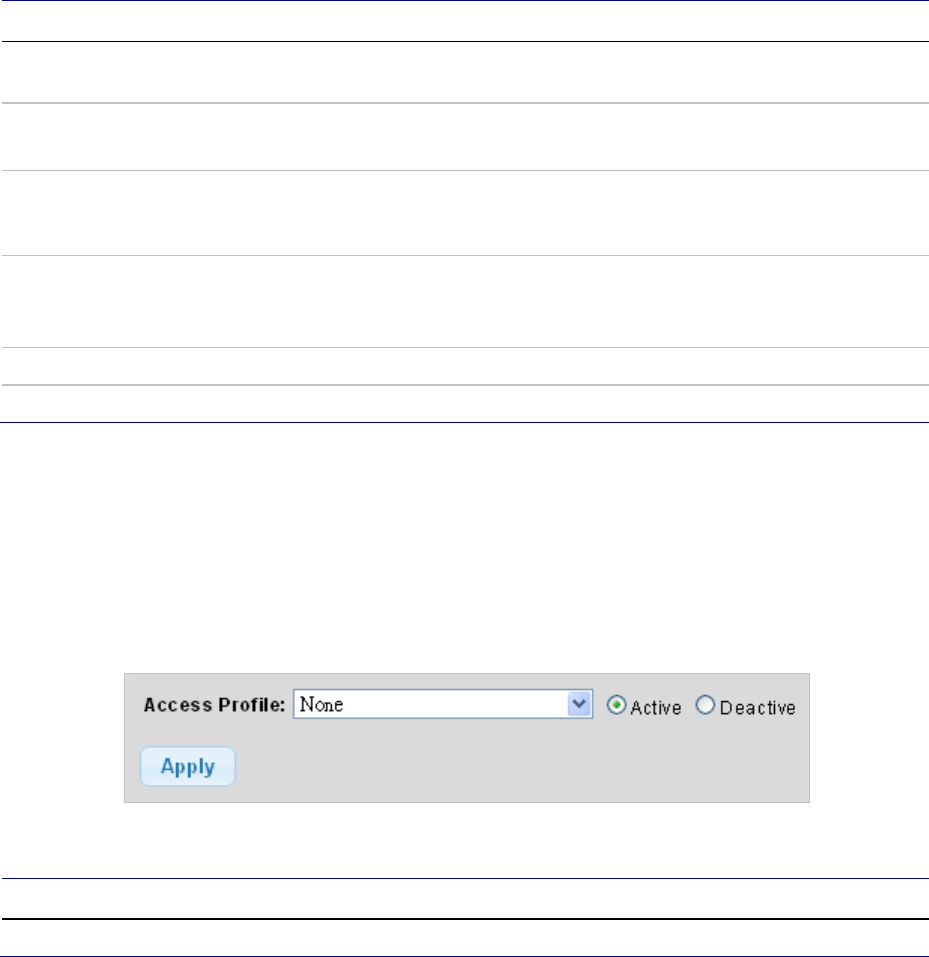
Task: Click the Apply button
Action: click(188, 767)
